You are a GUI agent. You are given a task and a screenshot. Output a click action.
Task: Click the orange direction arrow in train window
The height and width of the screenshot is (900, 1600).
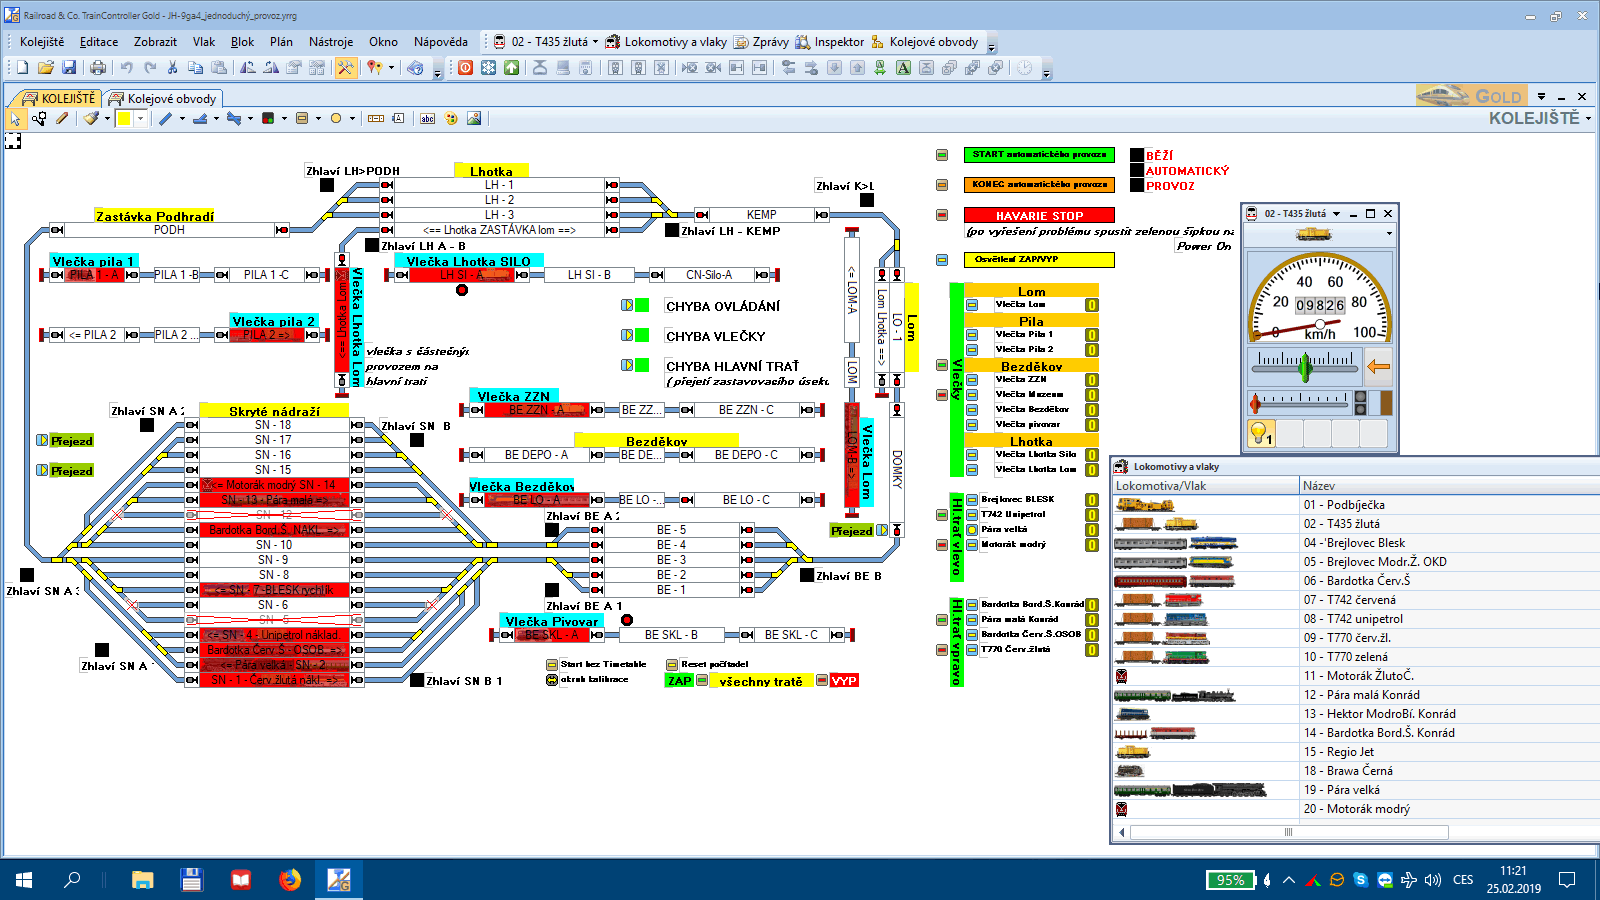[1378, 367]
